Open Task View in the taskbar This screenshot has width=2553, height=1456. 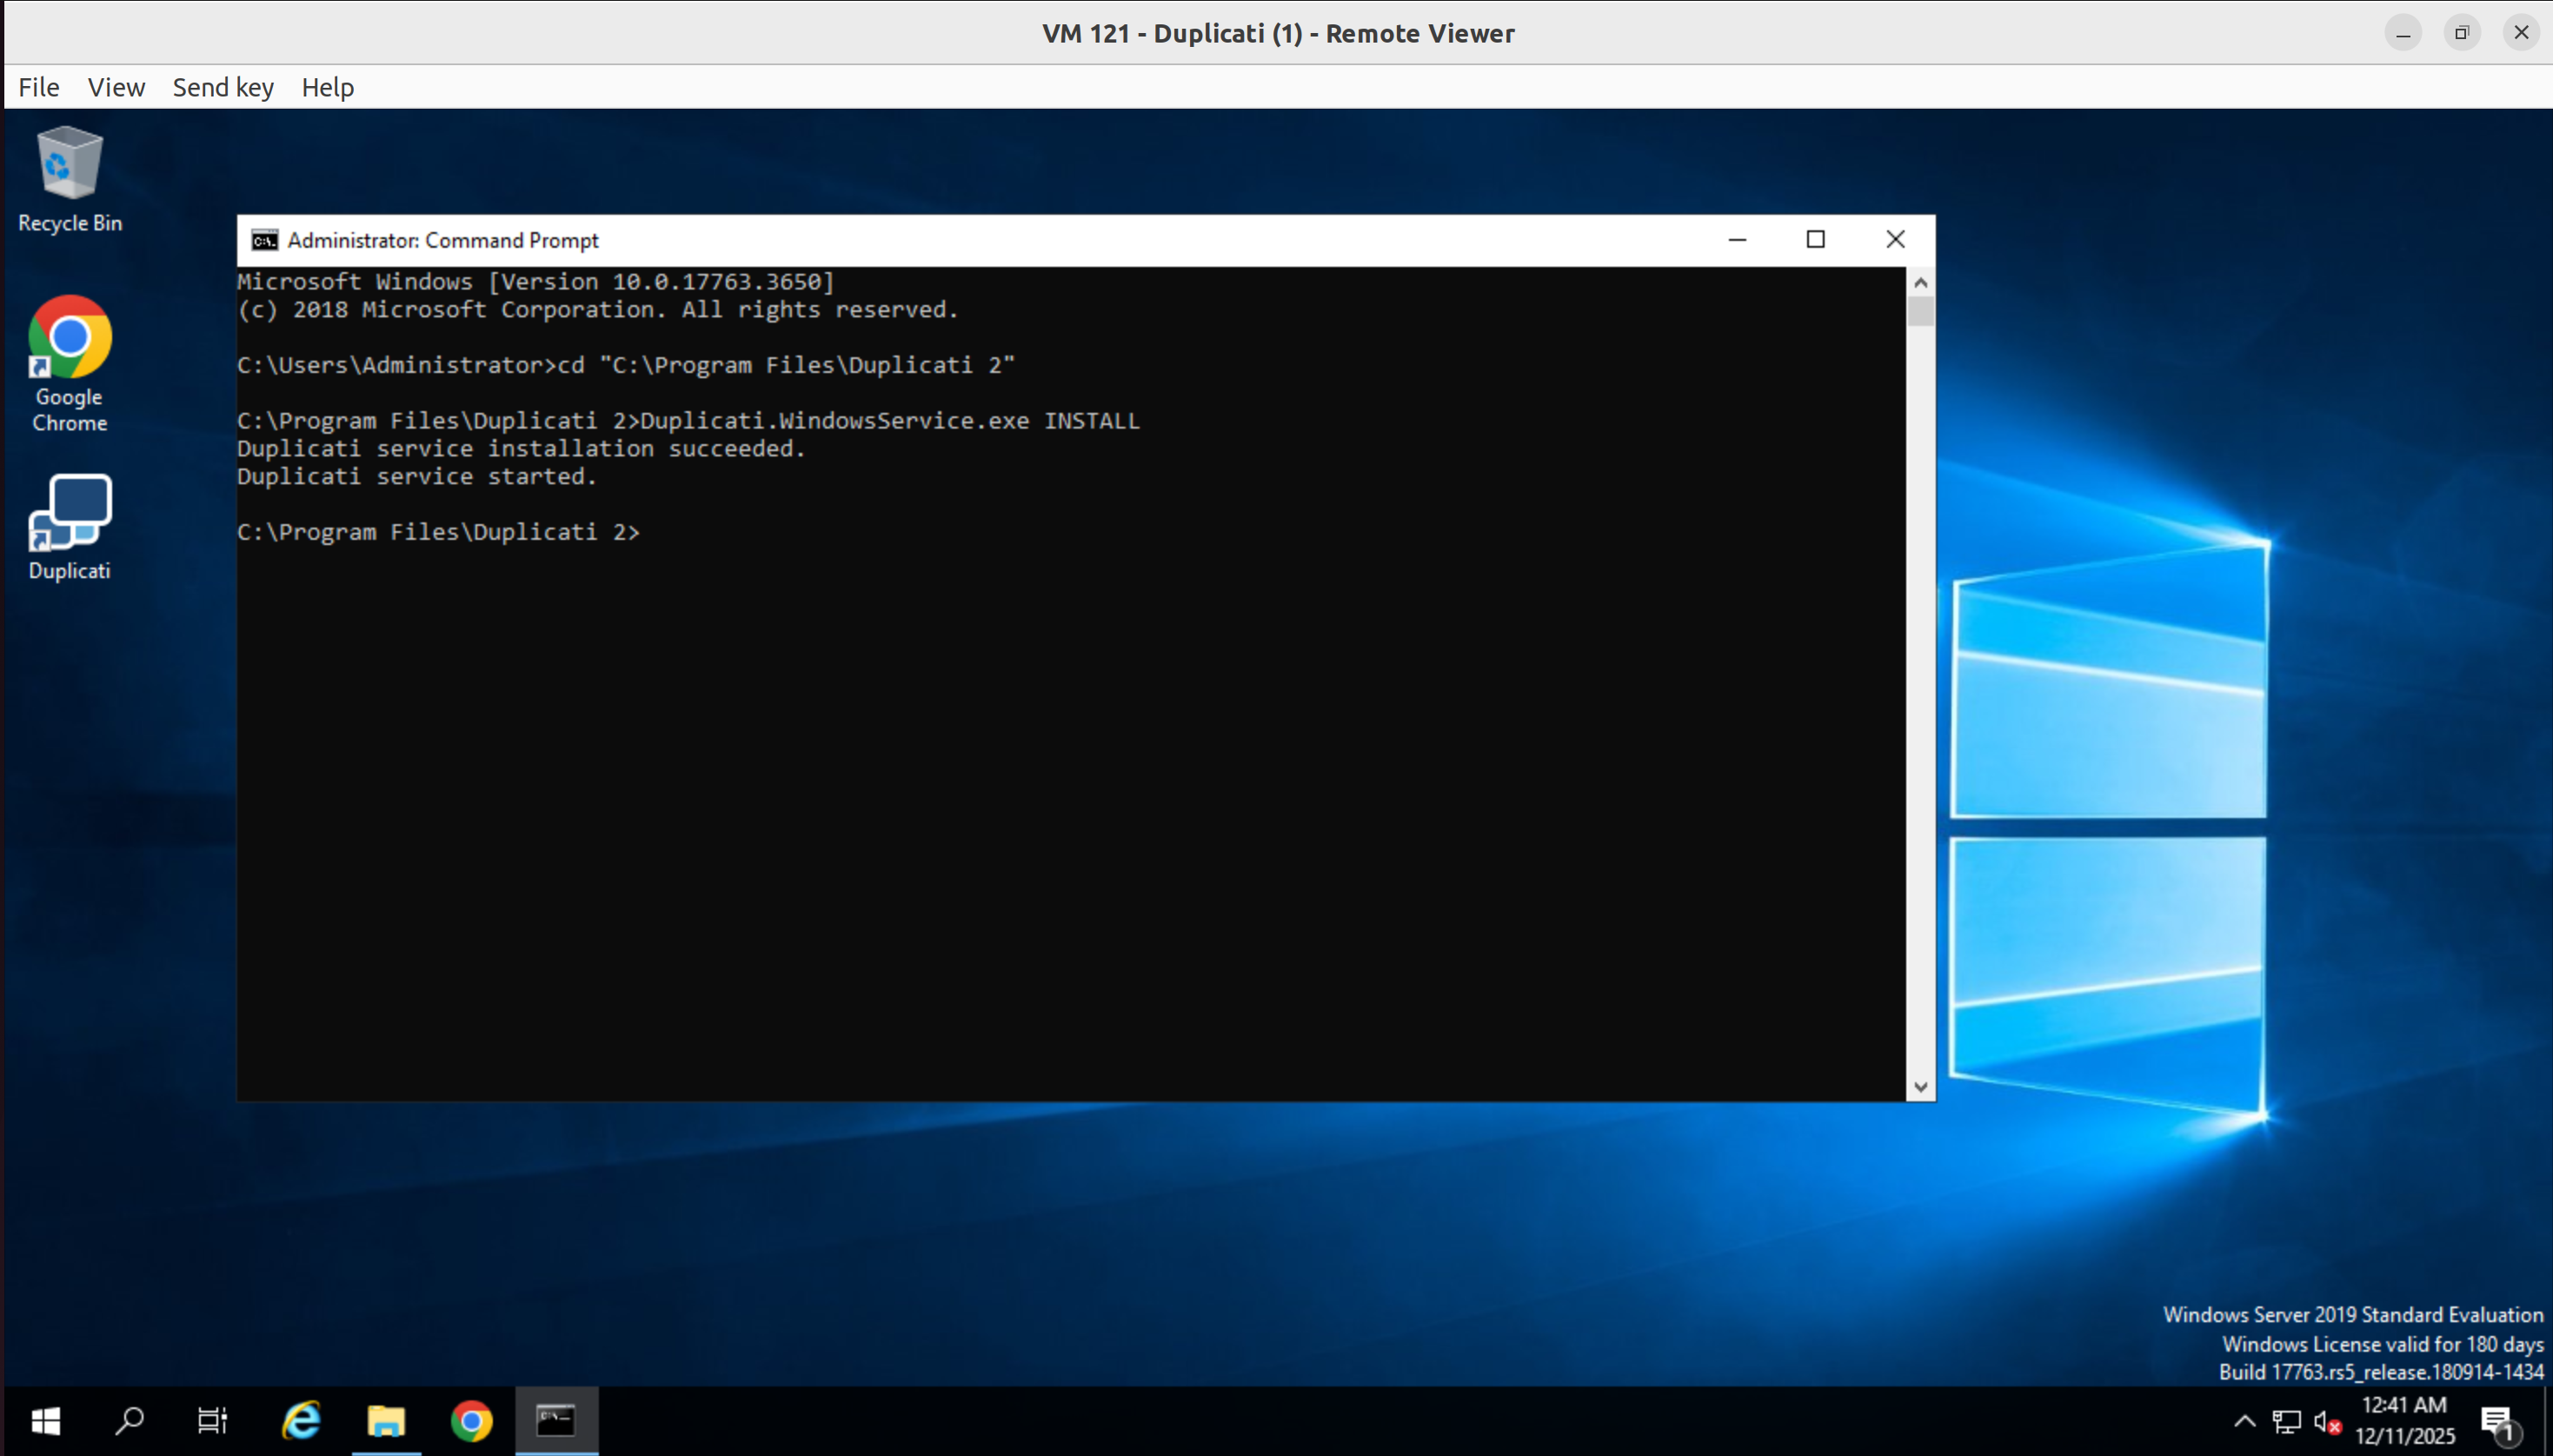coord(212,1420)
